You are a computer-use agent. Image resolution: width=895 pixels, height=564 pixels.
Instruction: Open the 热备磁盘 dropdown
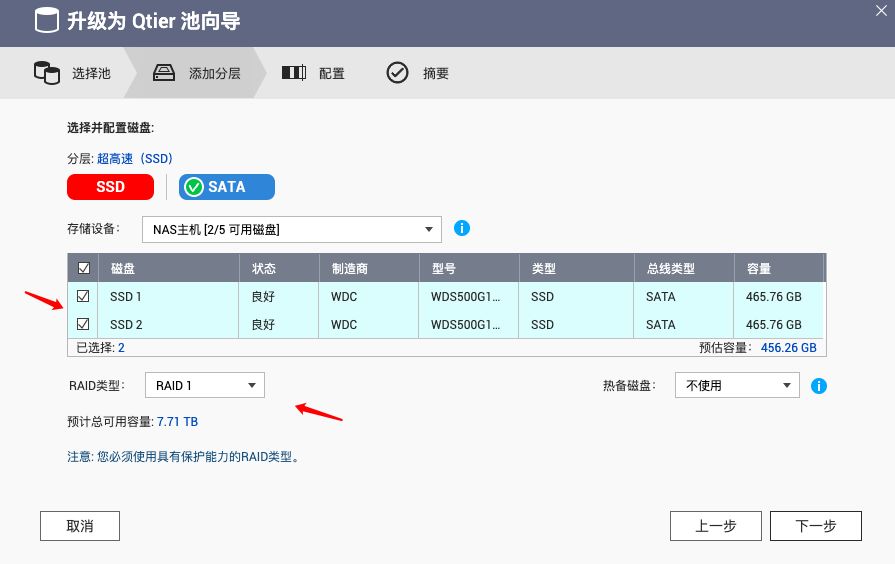coord(737,385)
